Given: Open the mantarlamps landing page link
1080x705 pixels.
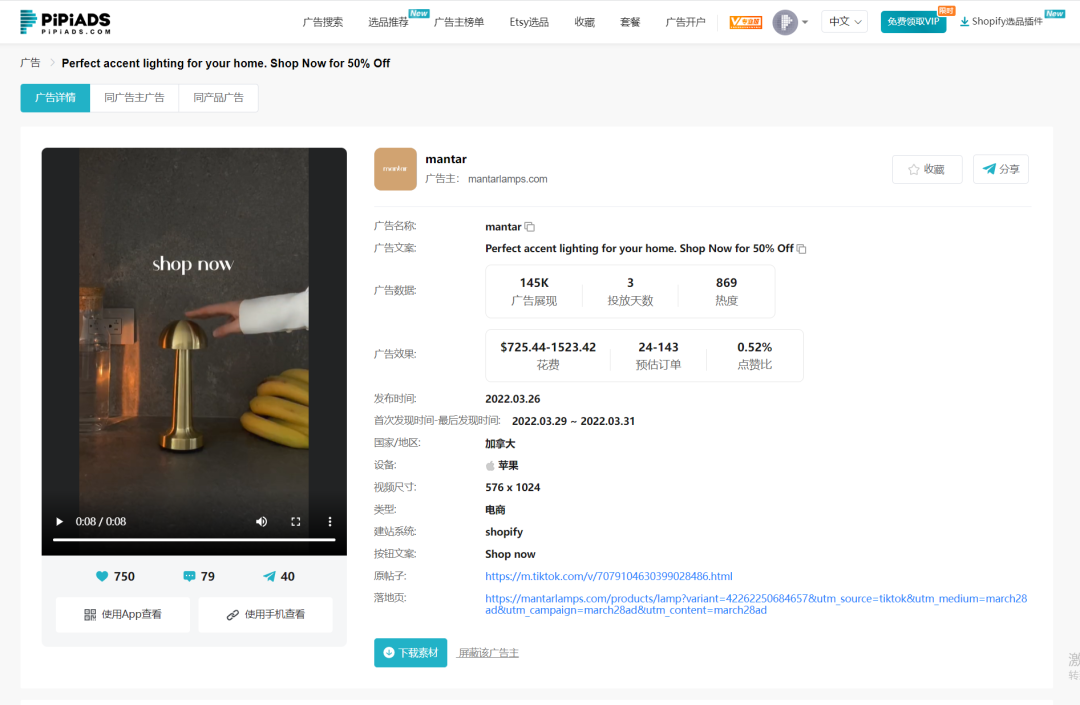Looking at the screenshot, I should pos(756,604).
